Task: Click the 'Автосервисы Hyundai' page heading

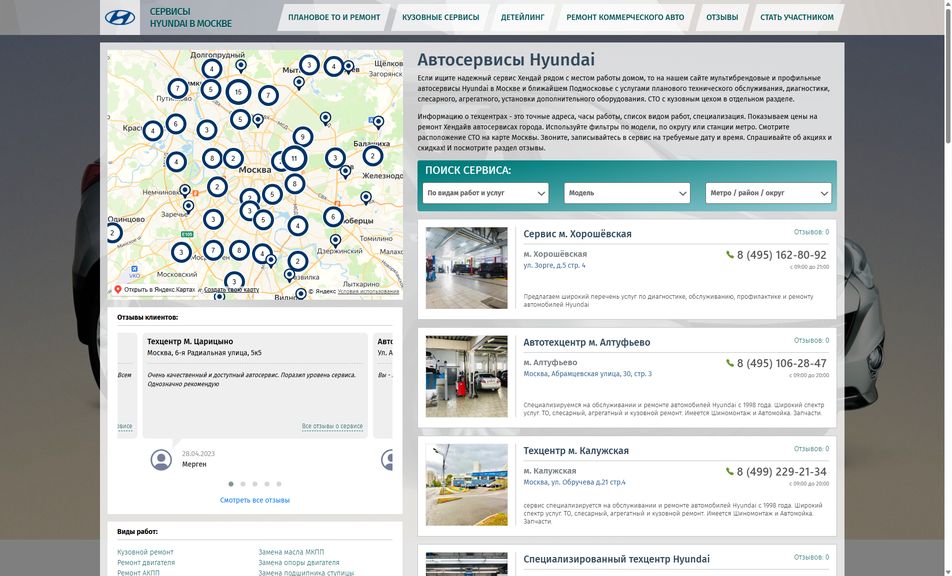Action: pos(506,59)
